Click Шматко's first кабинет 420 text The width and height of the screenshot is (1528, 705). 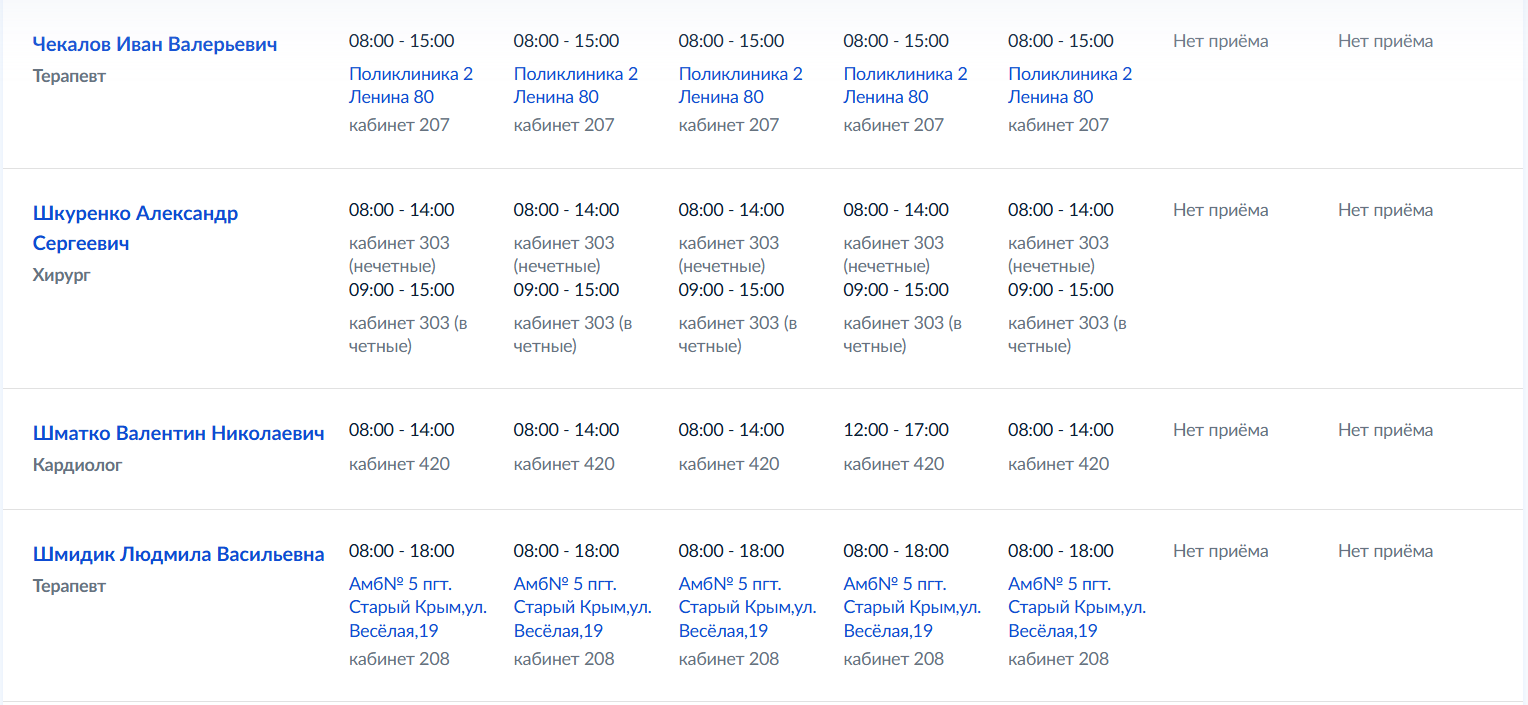pos(399,464)
